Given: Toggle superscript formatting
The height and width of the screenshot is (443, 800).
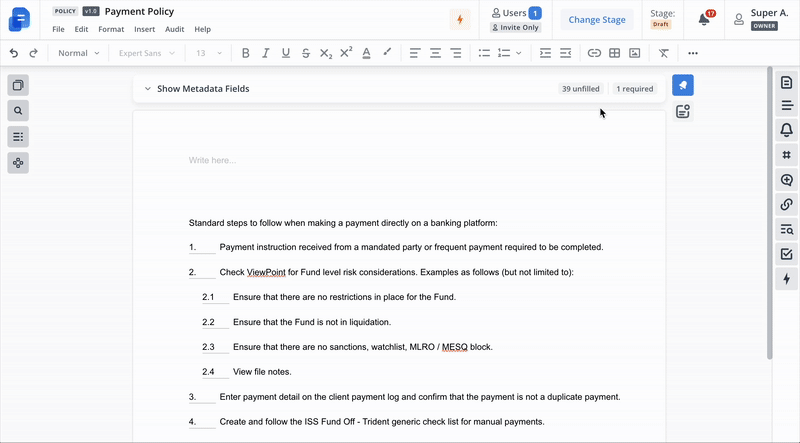Looking at the screenshot, I should tap(346, 53).
